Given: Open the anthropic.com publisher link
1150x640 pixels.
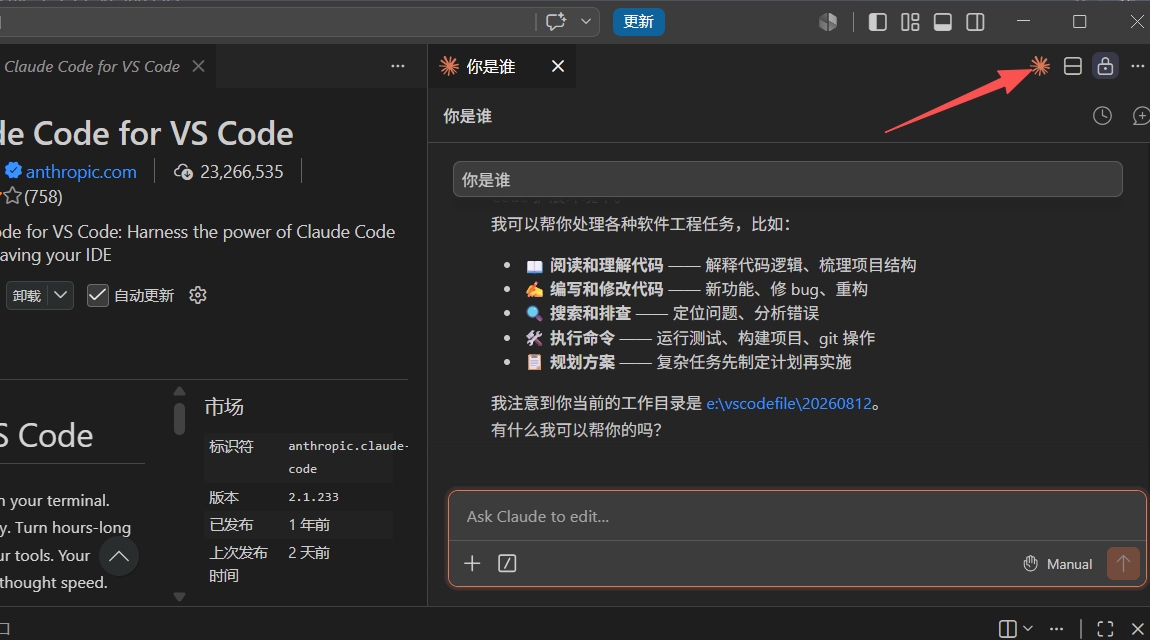Looking at the screenshot, I should coord(81,172).
